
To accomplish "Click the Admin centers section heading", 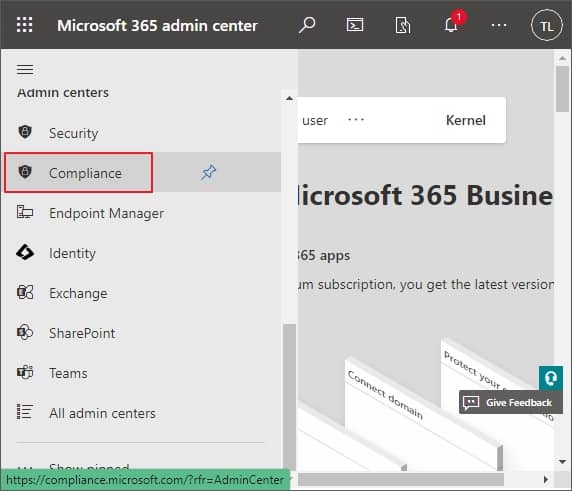I will tap(63, 92).
